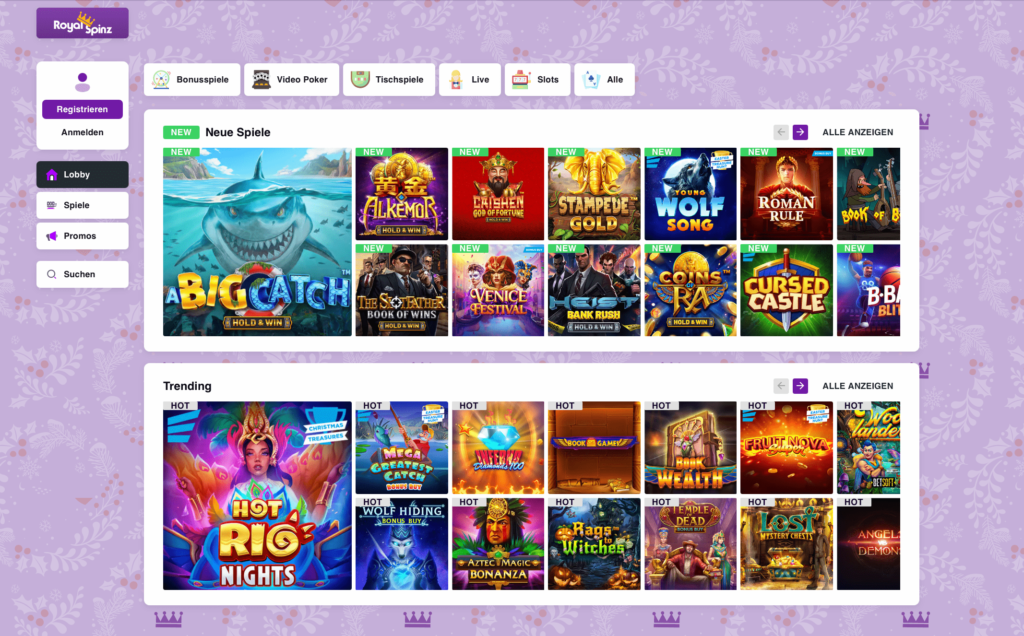Open the Big Catch game thumbnail
The height and width of the screenshot is (636, 1024).
point(257,242)
